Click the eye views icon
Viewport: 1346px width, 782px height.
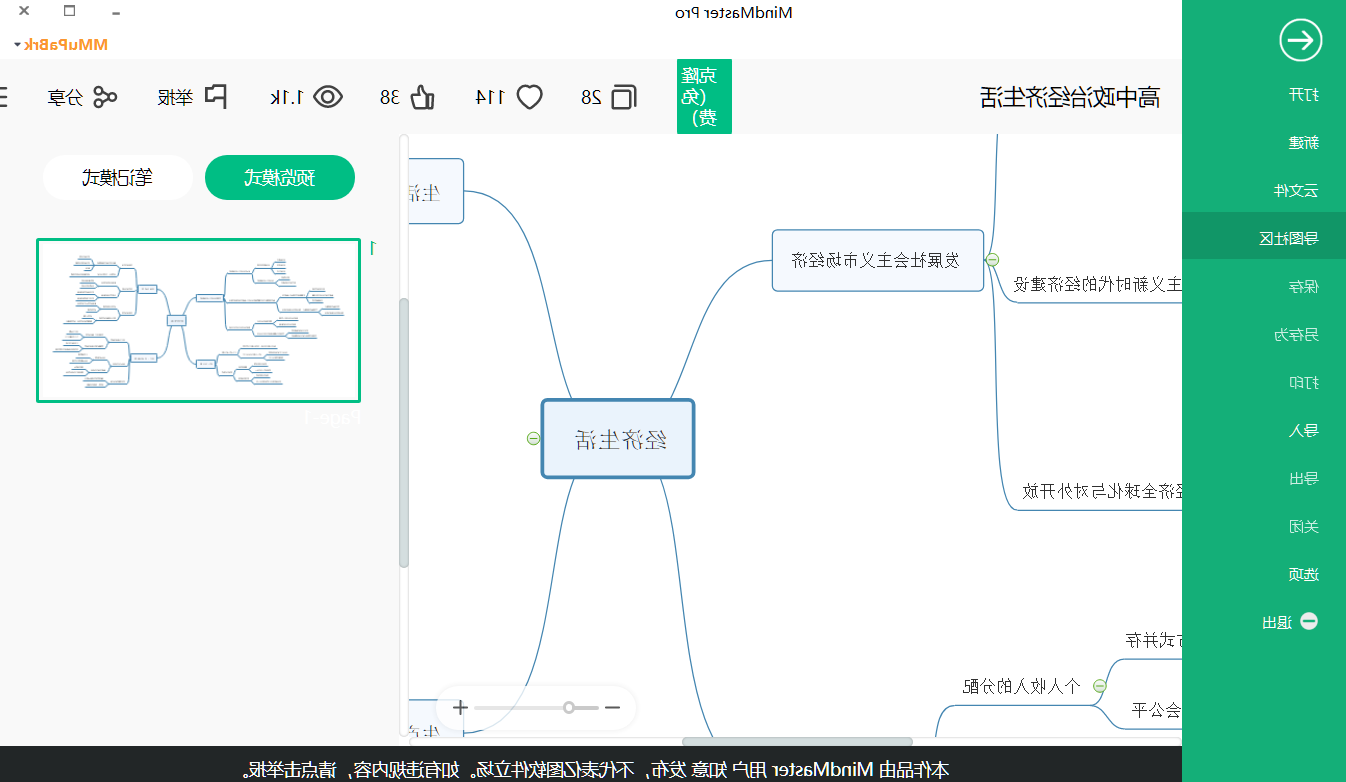click(328, 97)
